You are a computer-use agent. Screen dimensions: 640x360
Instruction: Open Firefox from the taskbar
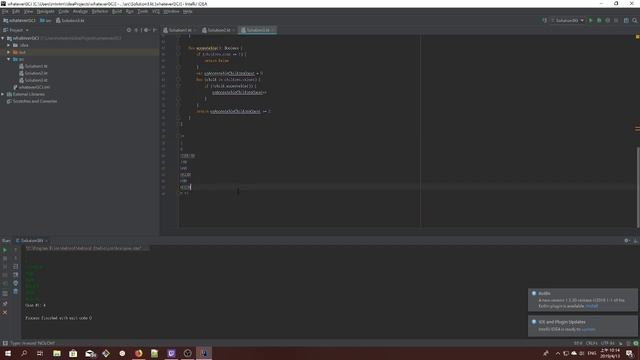point(138,353)
